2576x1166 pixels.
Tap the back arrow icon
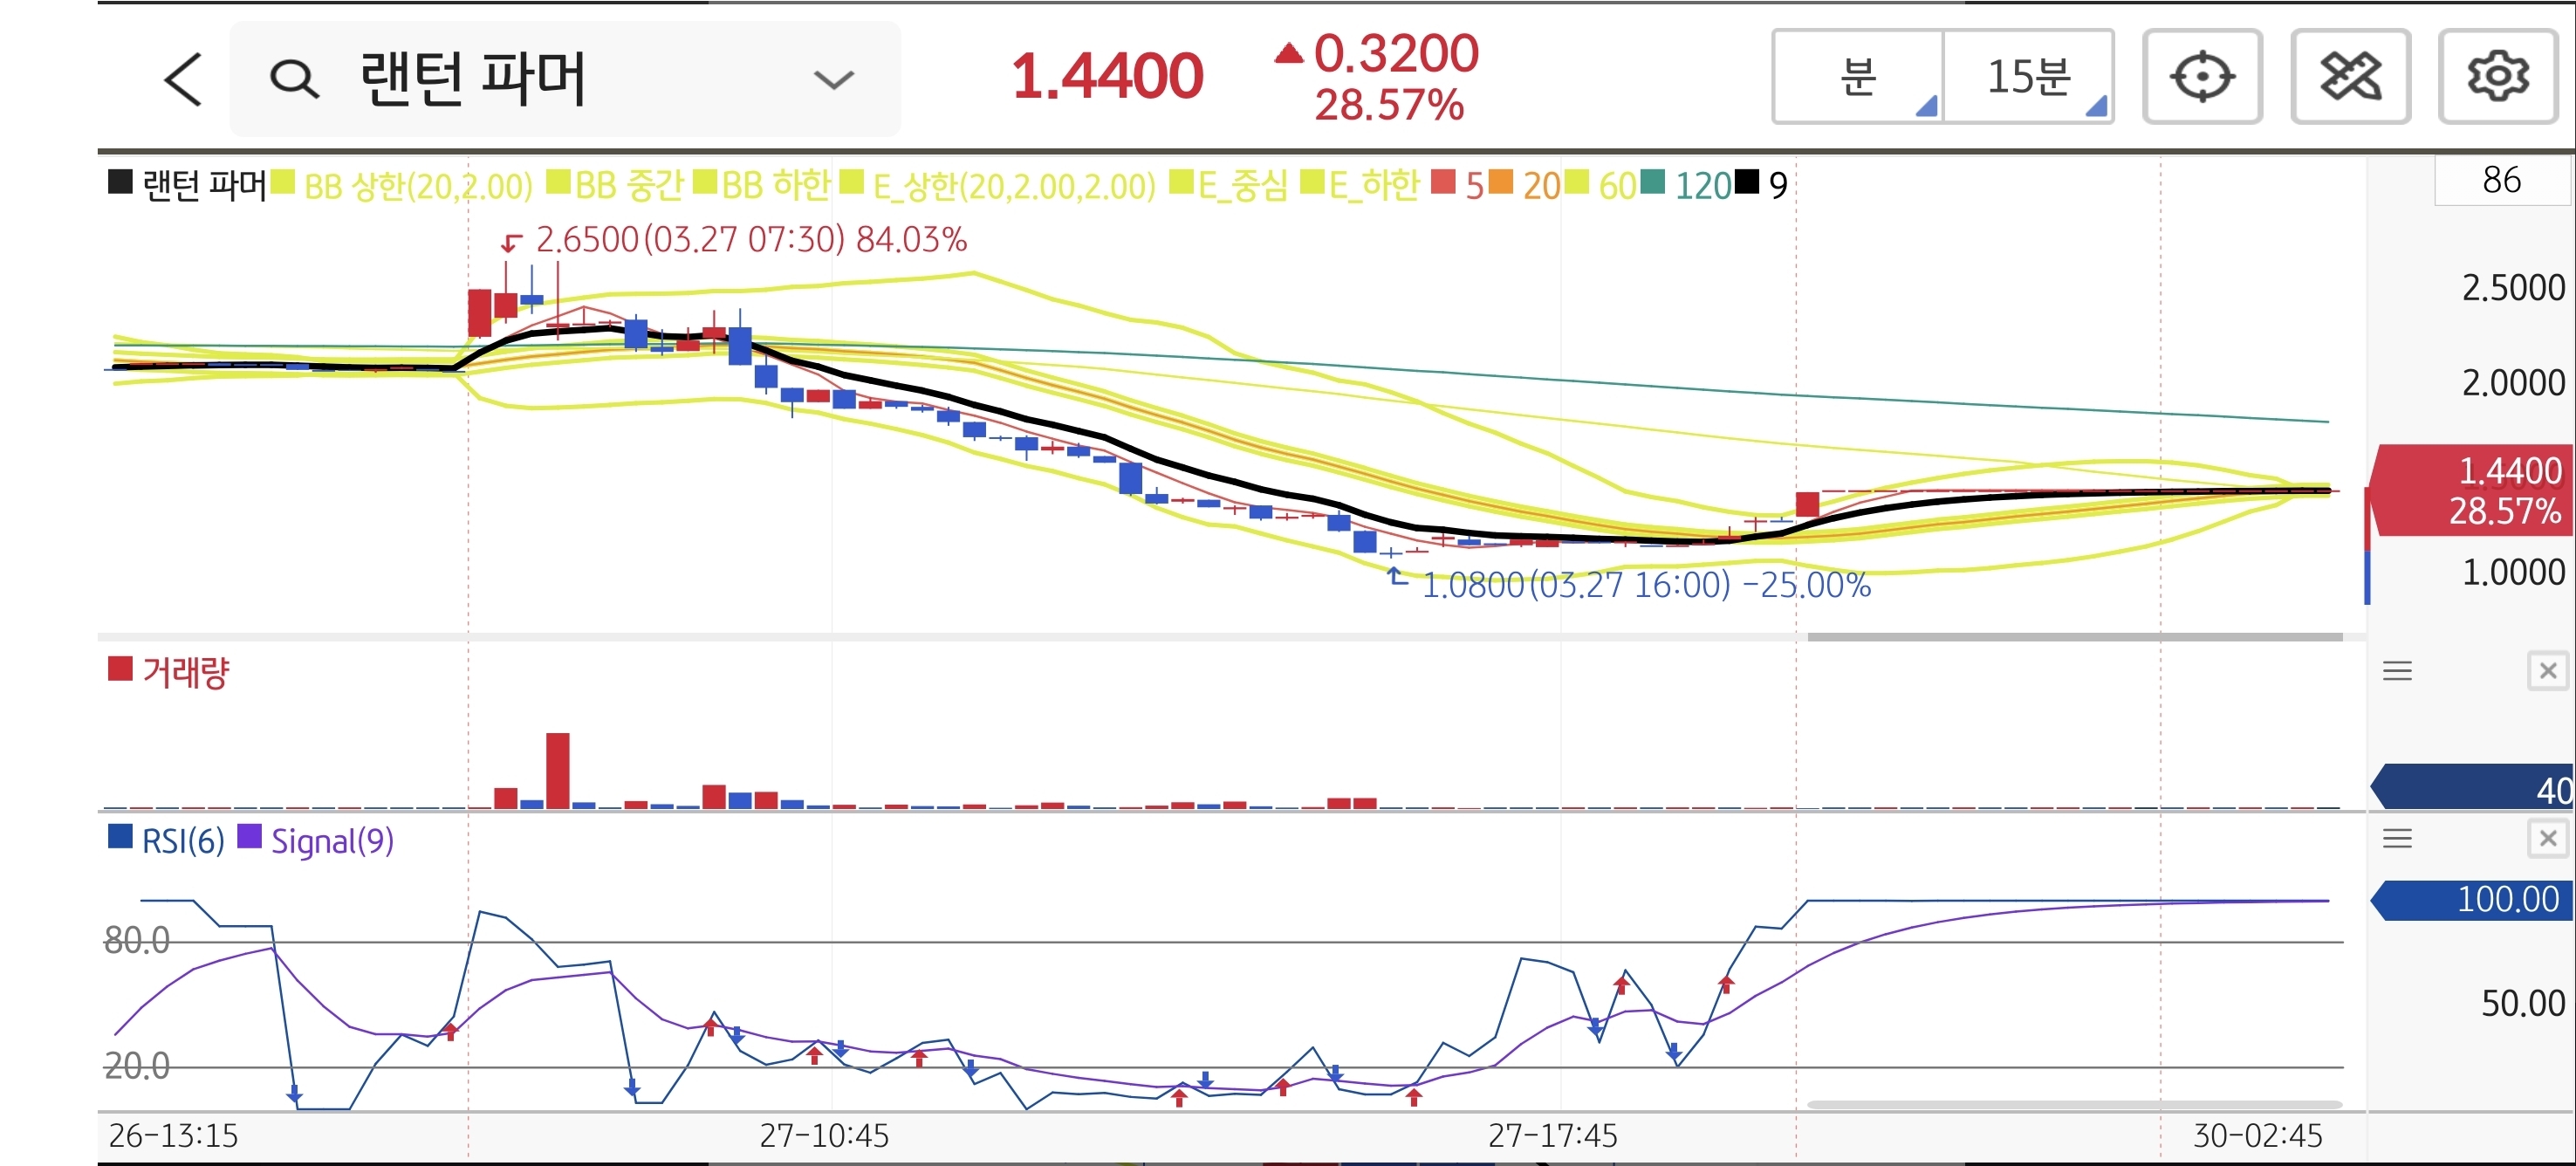[x=184, y=79]
